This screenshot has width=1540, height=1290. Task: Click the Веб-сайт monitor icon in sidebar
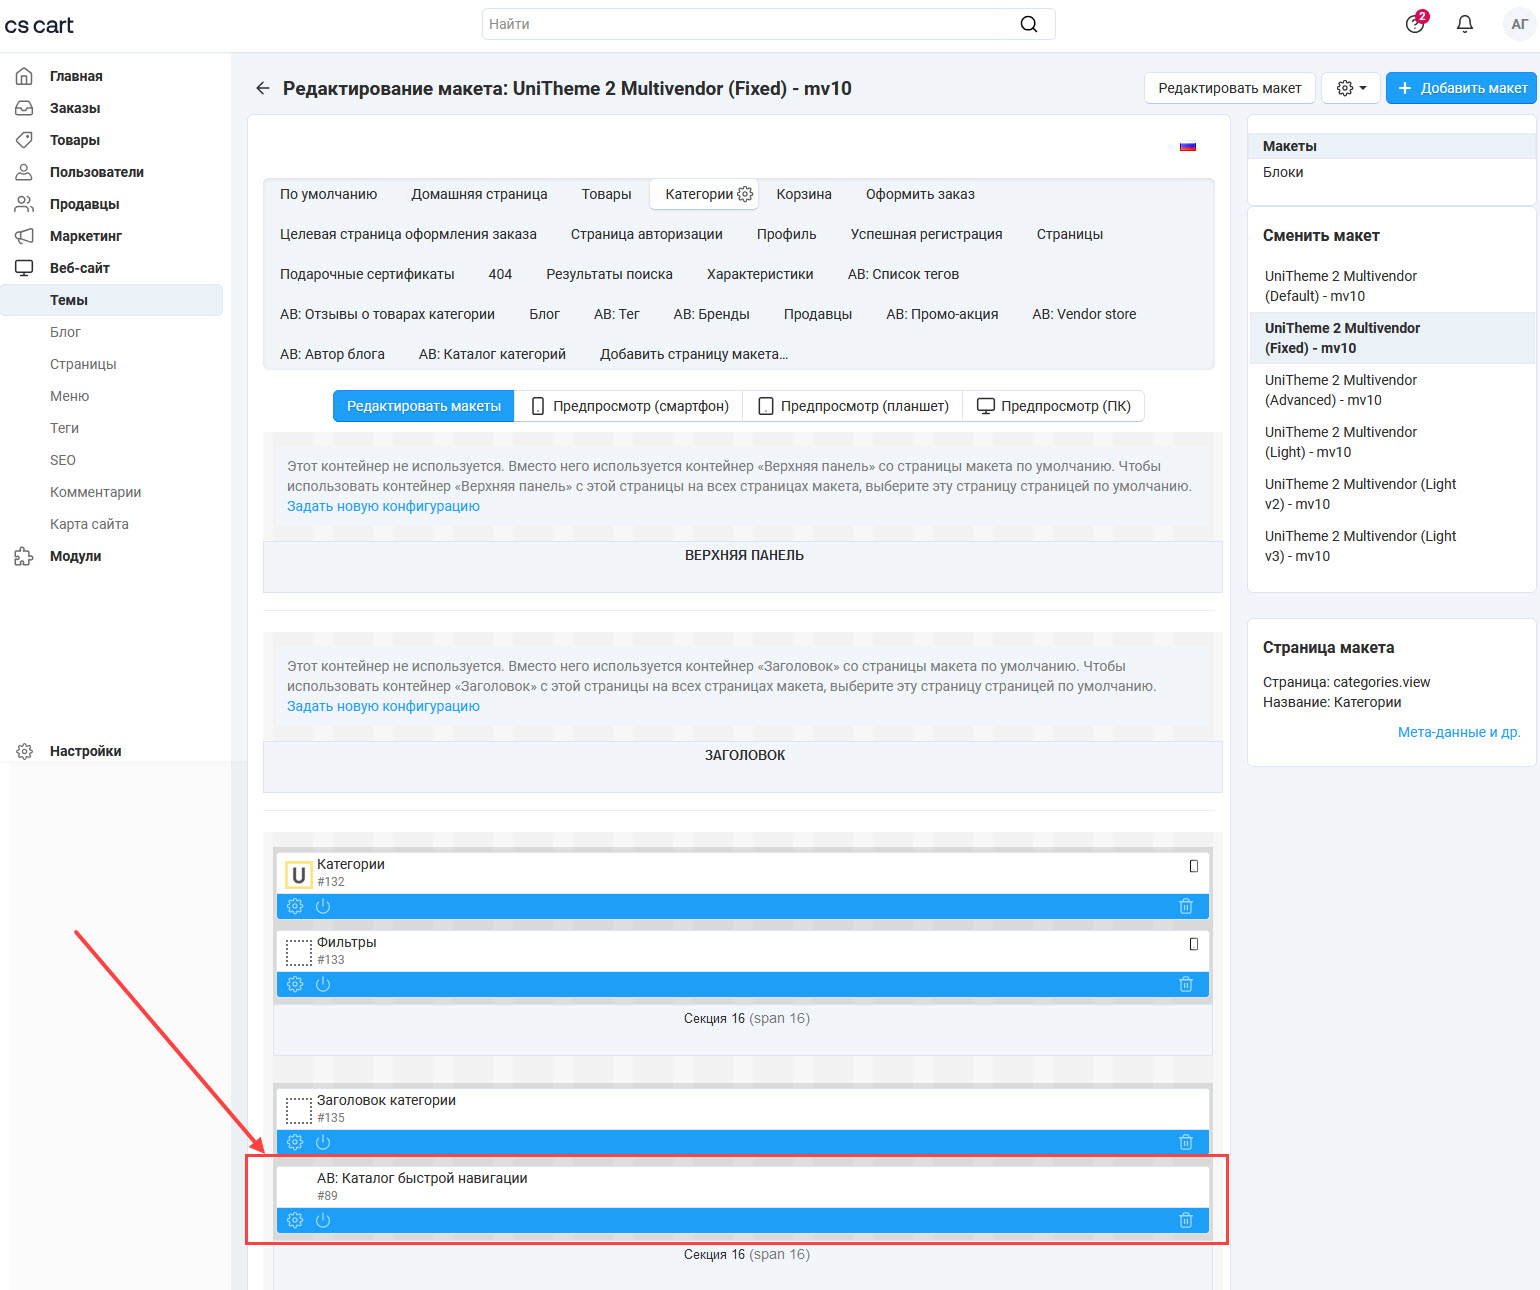(24, 268)
